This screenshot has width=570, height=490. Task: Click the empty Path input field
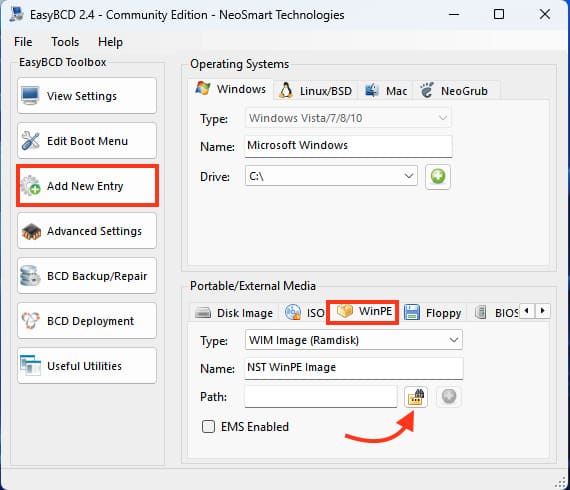coord(321,396)
